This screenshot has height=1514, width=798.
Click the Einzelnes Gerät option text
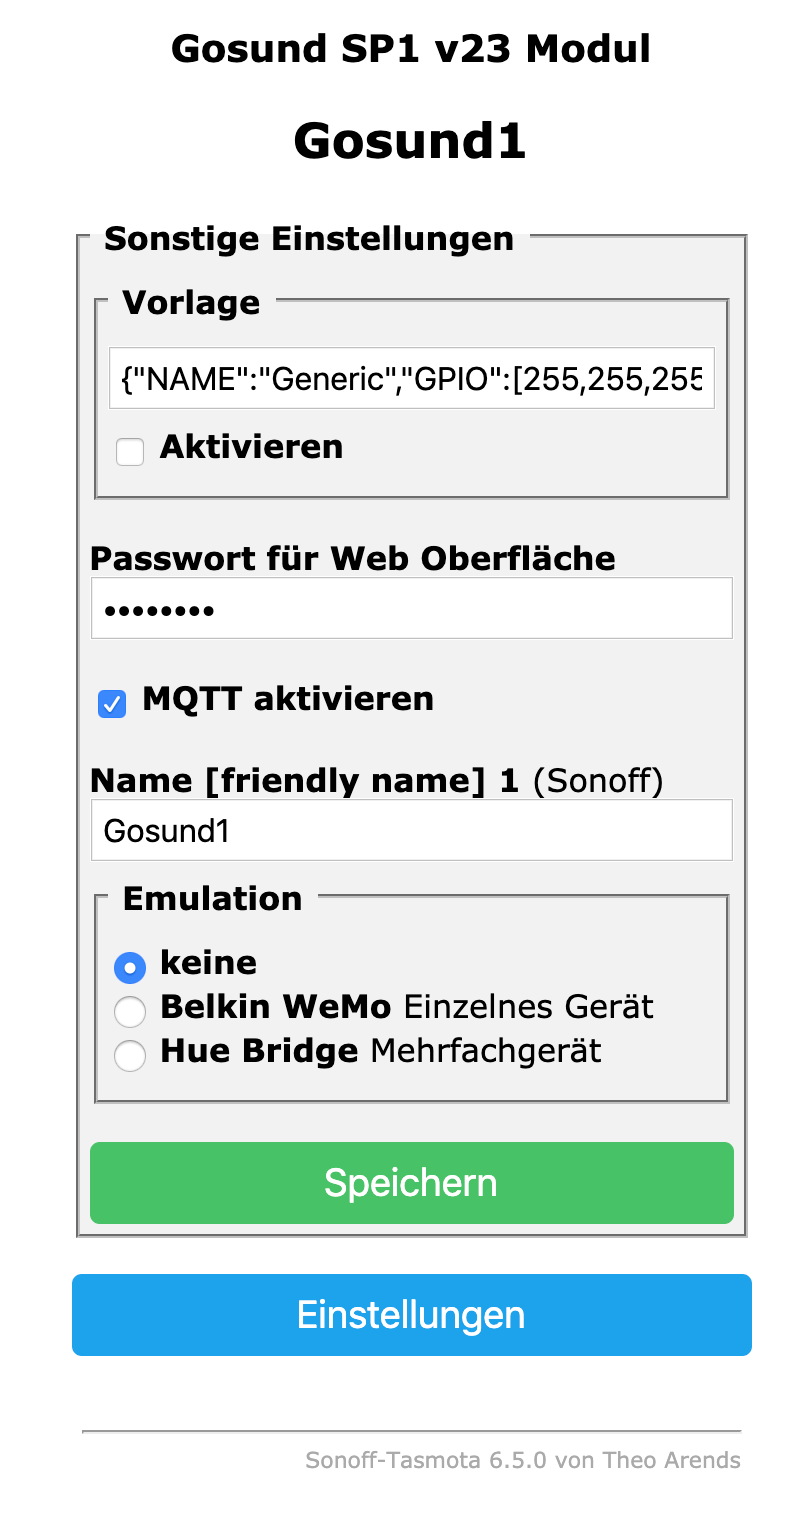click(527, 1006)
